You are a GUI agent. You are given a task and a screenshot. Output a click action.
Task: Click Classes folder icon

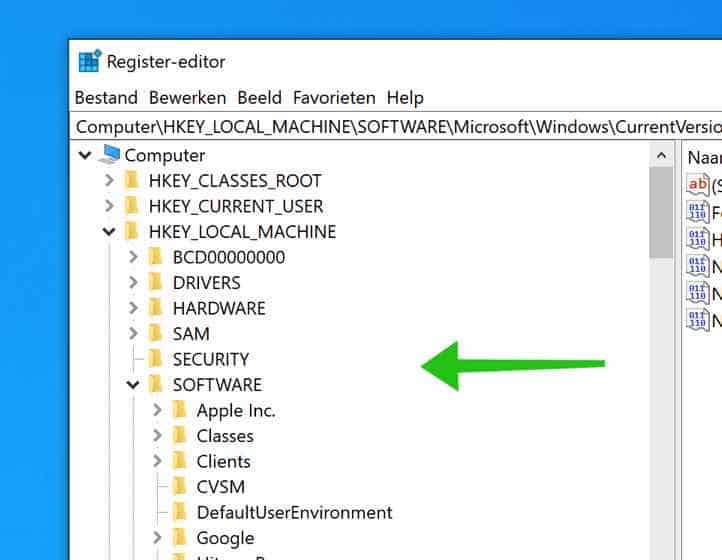(x=180, y=436)
